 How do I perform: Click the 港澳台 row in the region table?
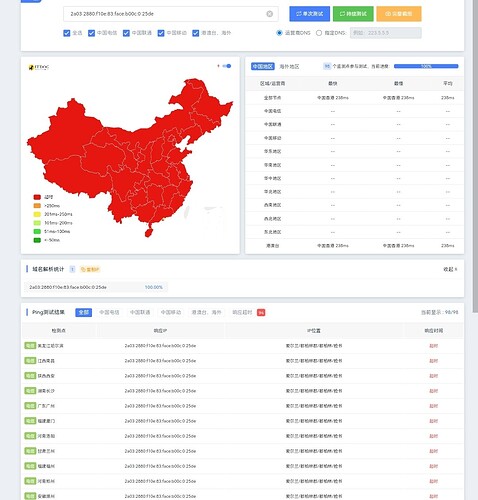point(355,246)
